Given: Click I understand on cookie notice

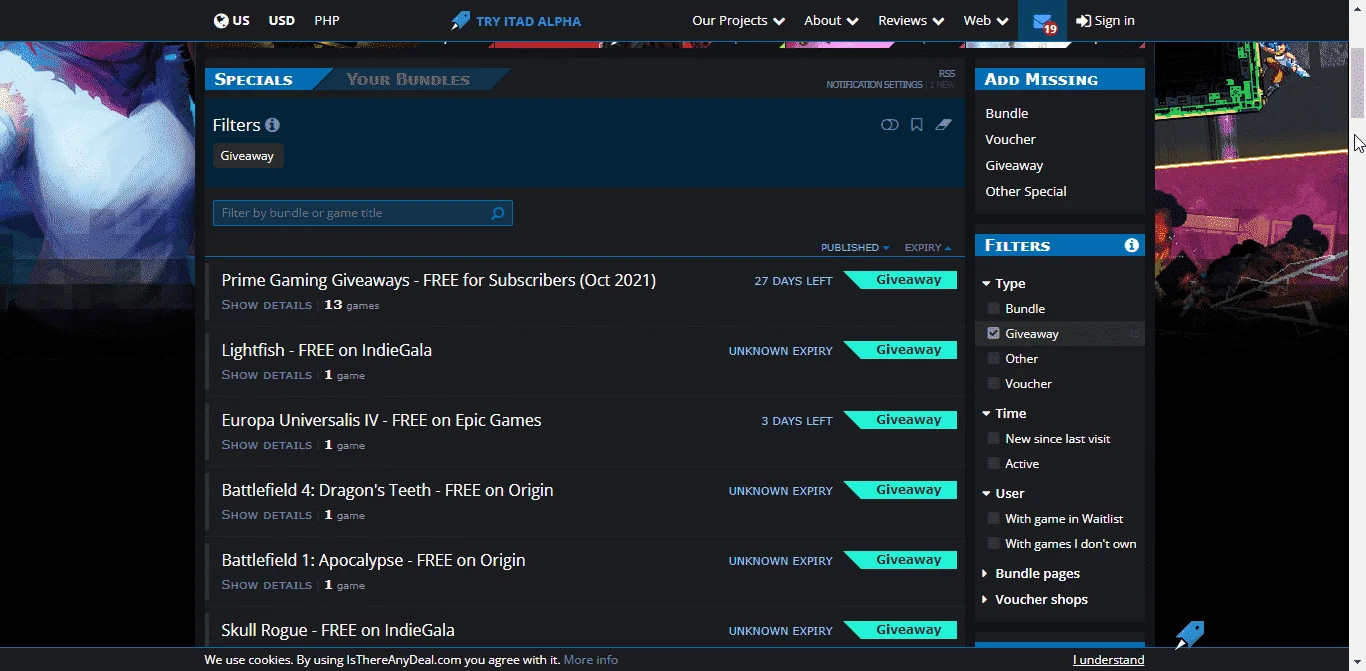Looking at the screenshot, I should pos(1108,660).
